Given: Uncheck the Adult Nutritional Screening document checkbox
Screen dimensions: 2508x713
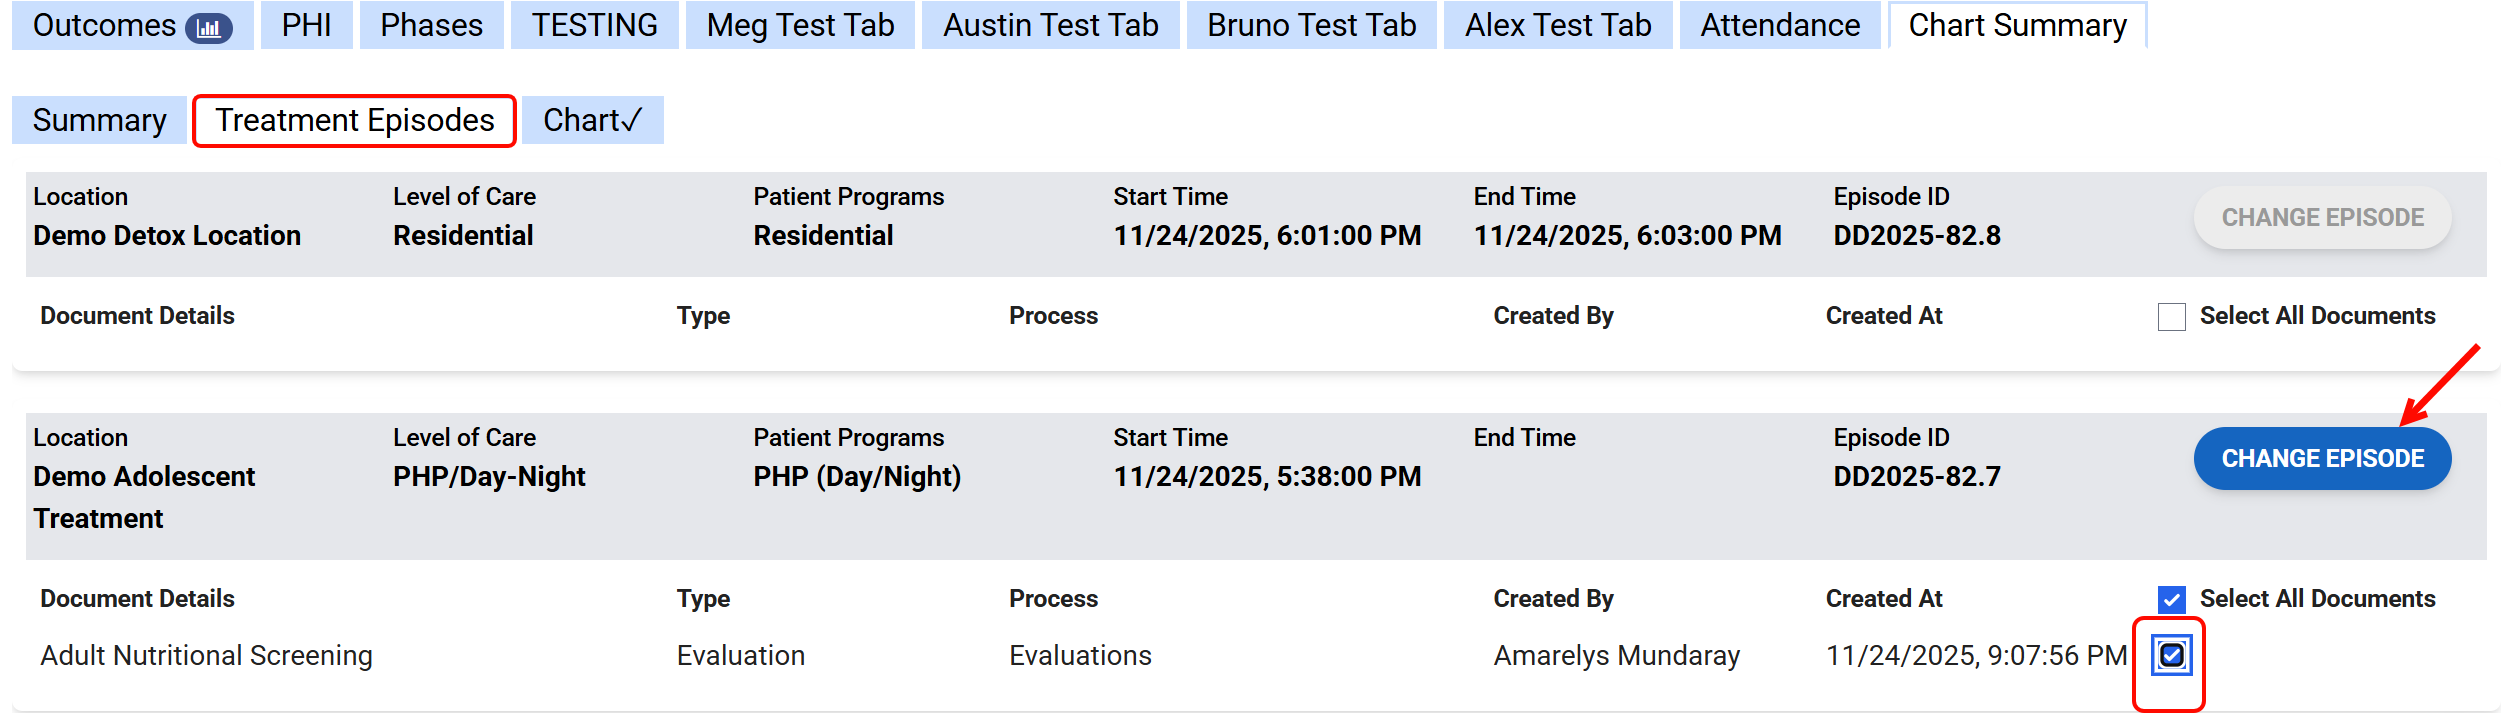Looking at the screenshot, I should pos(2171,656).
